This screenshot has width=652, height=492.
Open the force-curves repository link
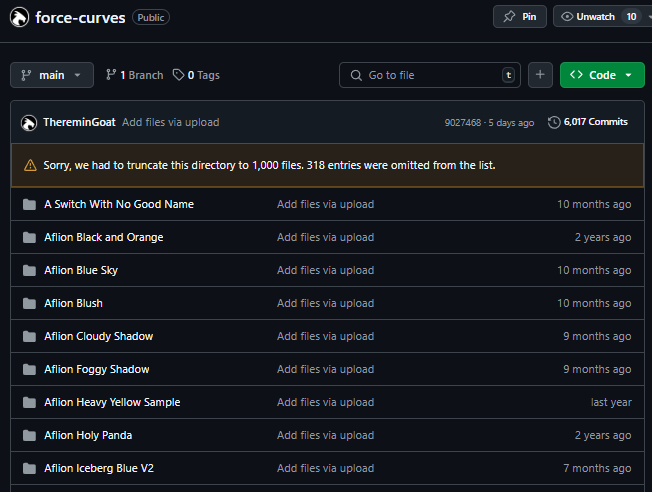(x=80, y=18)
